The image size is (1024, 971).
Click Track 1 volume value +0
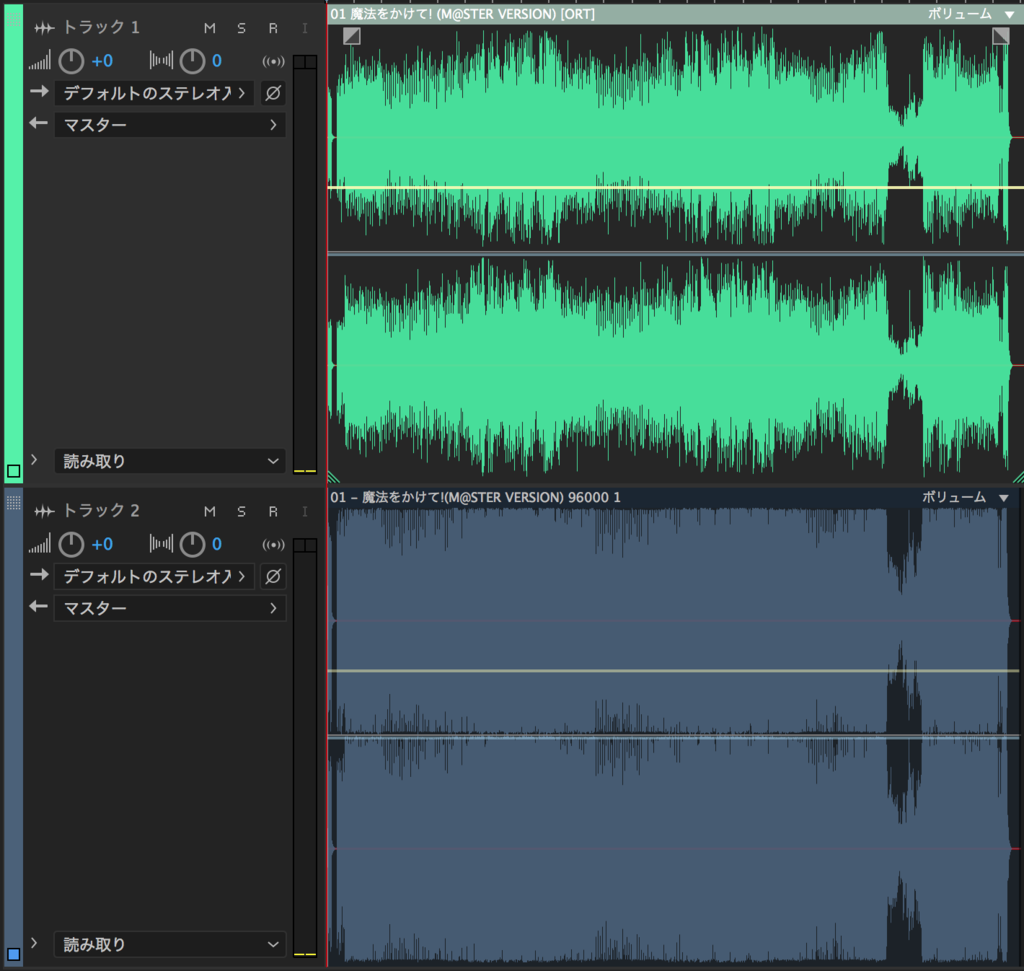[102, 61]
